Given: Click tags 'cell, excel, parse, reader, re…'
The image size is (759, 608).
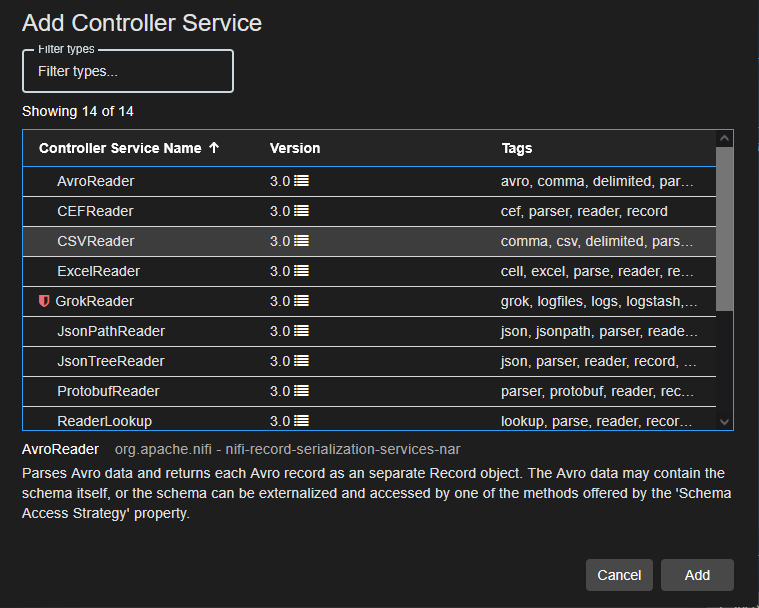Looking at the screenshot, I should pos(597,271).
